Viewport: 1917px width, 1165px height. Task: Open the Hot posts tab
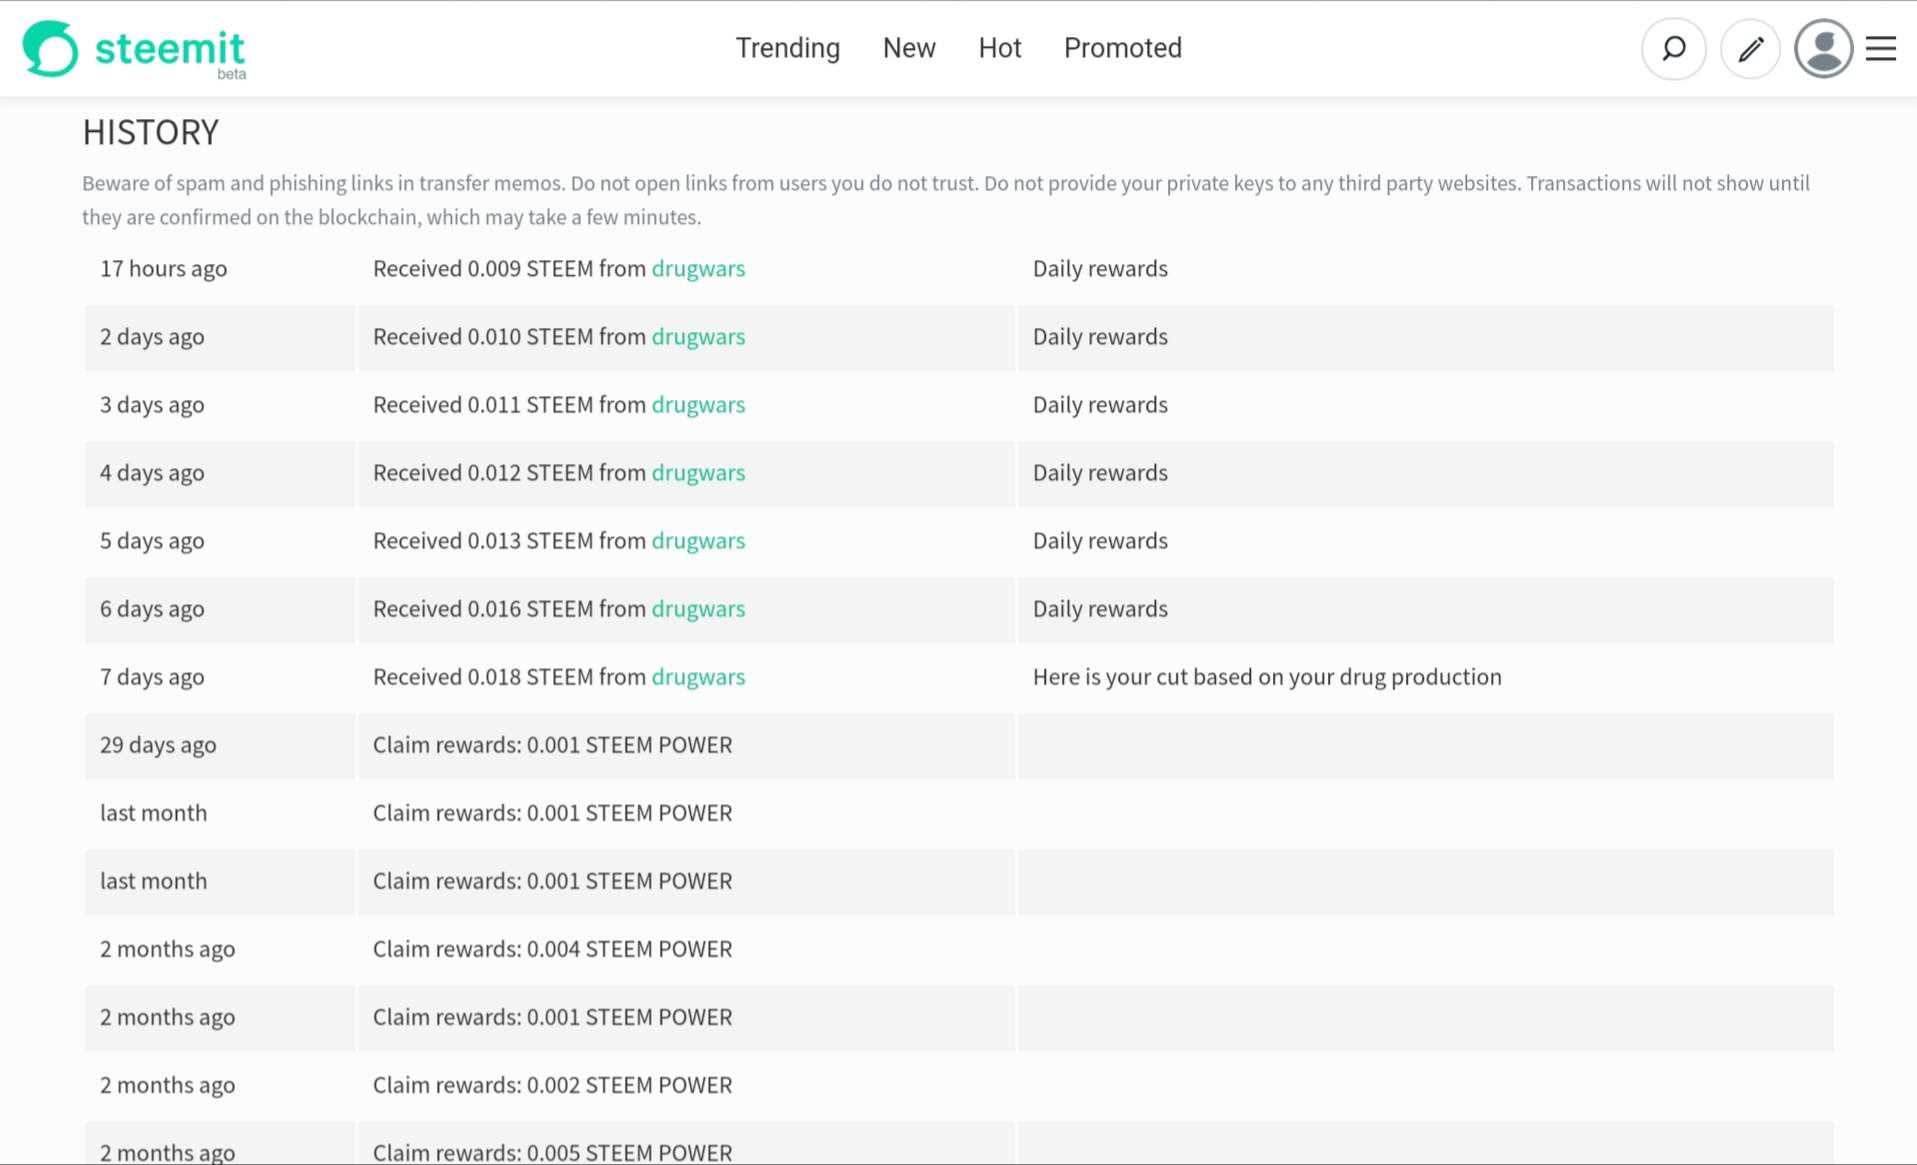click(x=999, y=48)
